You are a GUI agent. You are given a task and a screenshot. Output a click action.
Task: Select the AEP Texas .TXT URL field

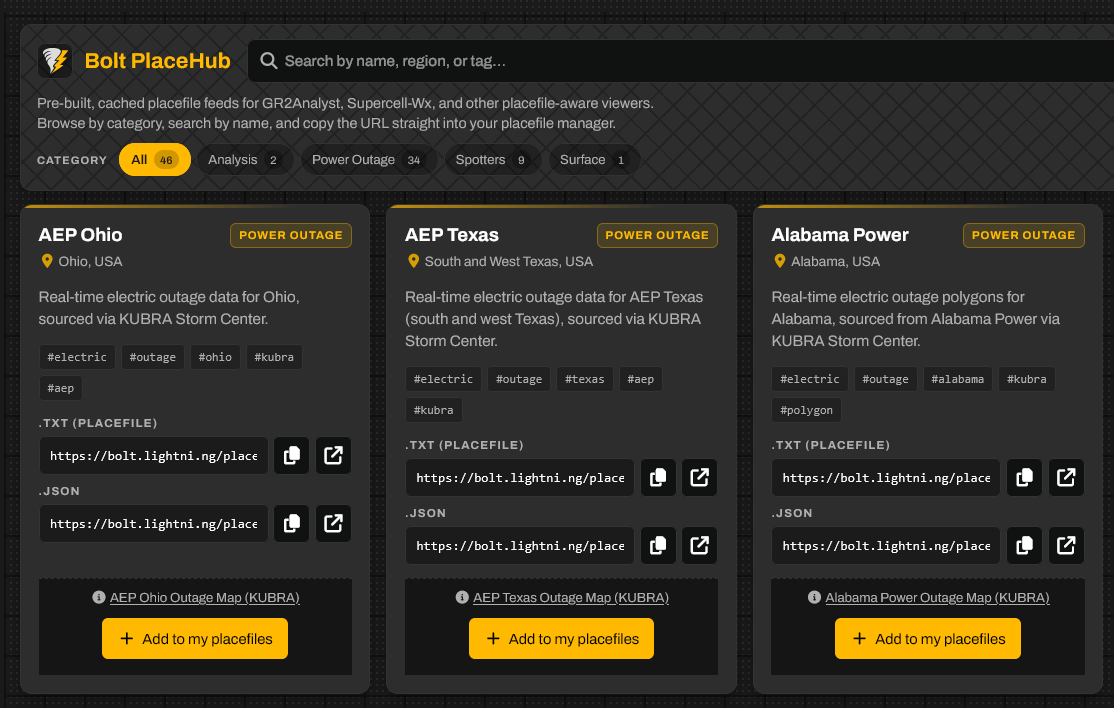(x=520, y=477)
